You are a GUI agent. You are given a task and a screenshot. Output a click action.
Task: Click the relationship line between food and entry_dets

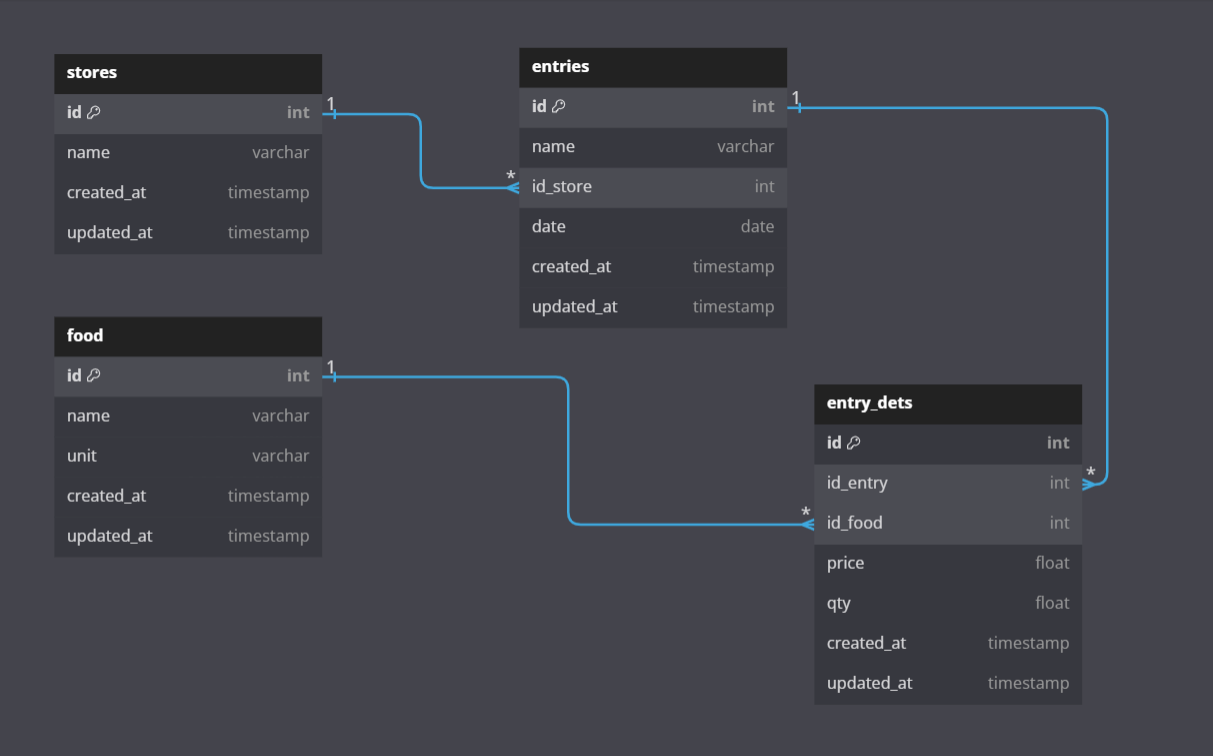pos(568,450)
